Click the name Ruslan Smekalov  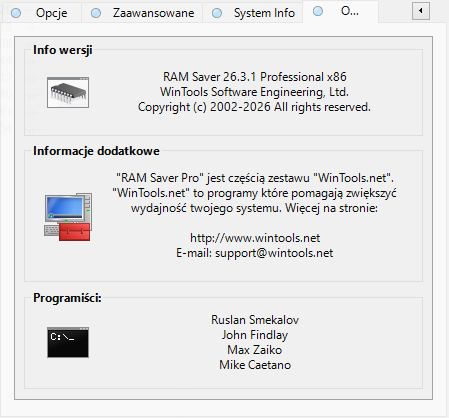tap(255, 320)
